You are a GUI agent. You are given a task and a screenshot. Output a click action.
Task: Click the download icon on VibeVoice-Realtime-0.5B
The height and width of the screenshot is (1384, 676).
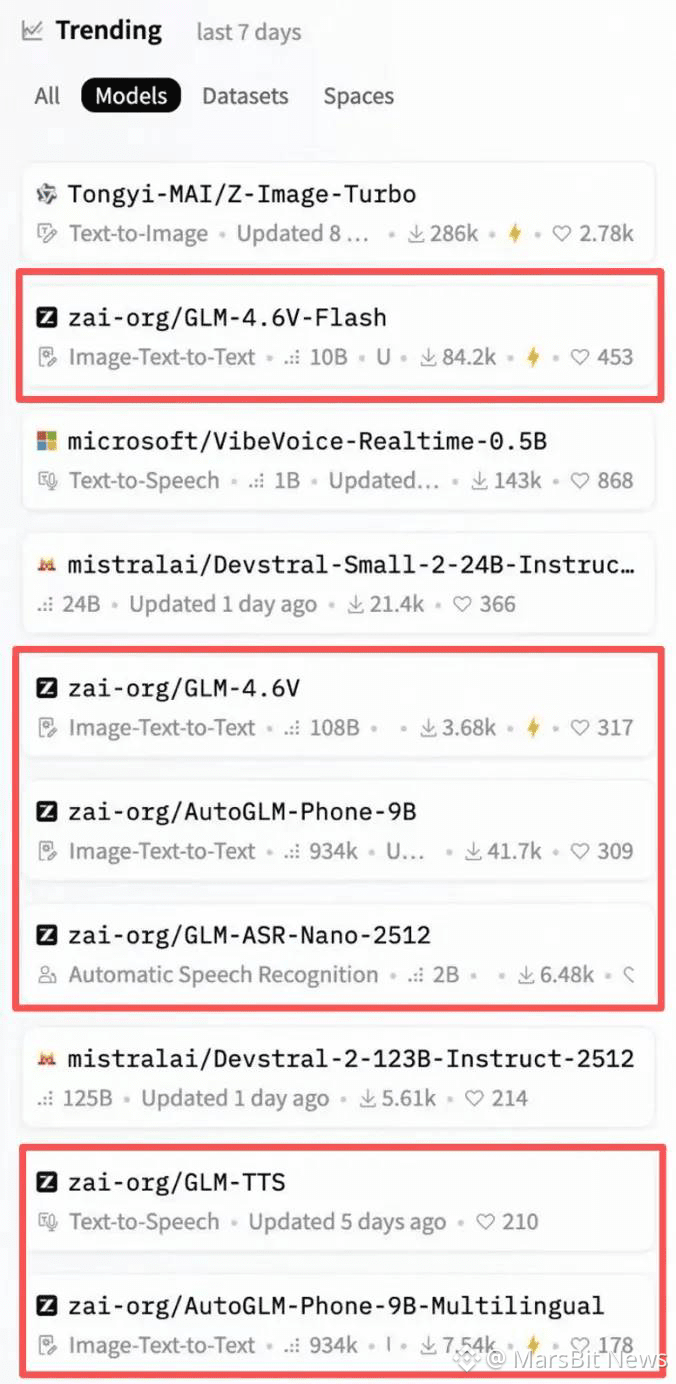(x=479, y=481)
